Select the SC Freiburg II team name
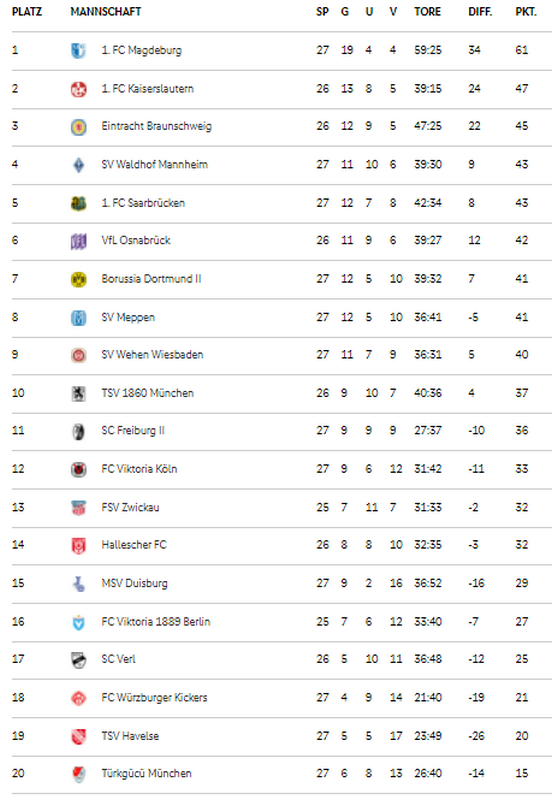Viewport: 552px width, 800px height. (133, 431)
